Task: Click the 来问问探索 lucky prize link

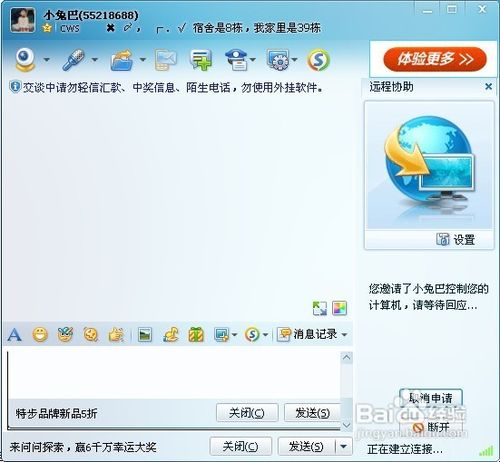Action: (83, 447)
